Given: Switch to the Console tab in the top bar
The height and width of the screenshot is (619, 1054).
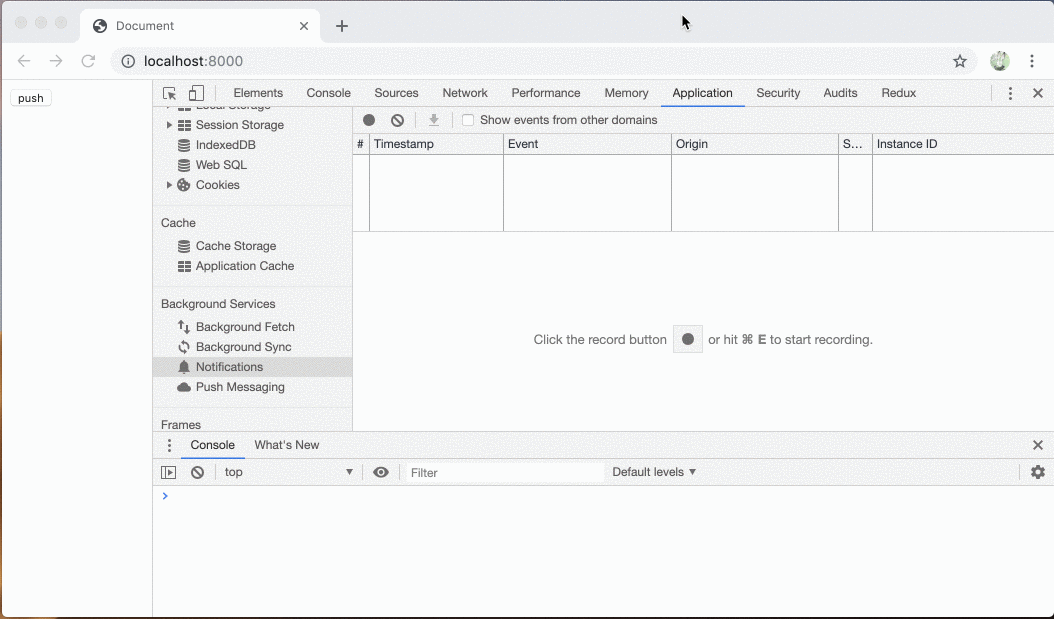Looking at the screenshot, I should 329,93.
